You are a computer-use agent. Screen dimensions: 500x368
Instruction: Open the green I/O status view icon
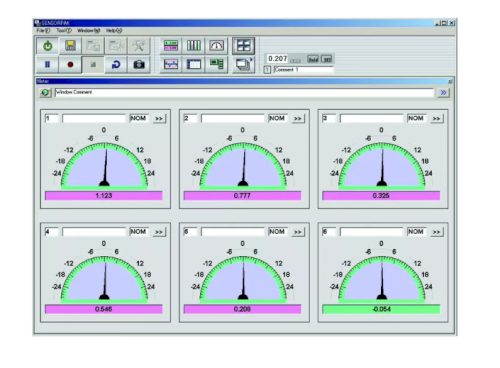[x=216, y=64]
